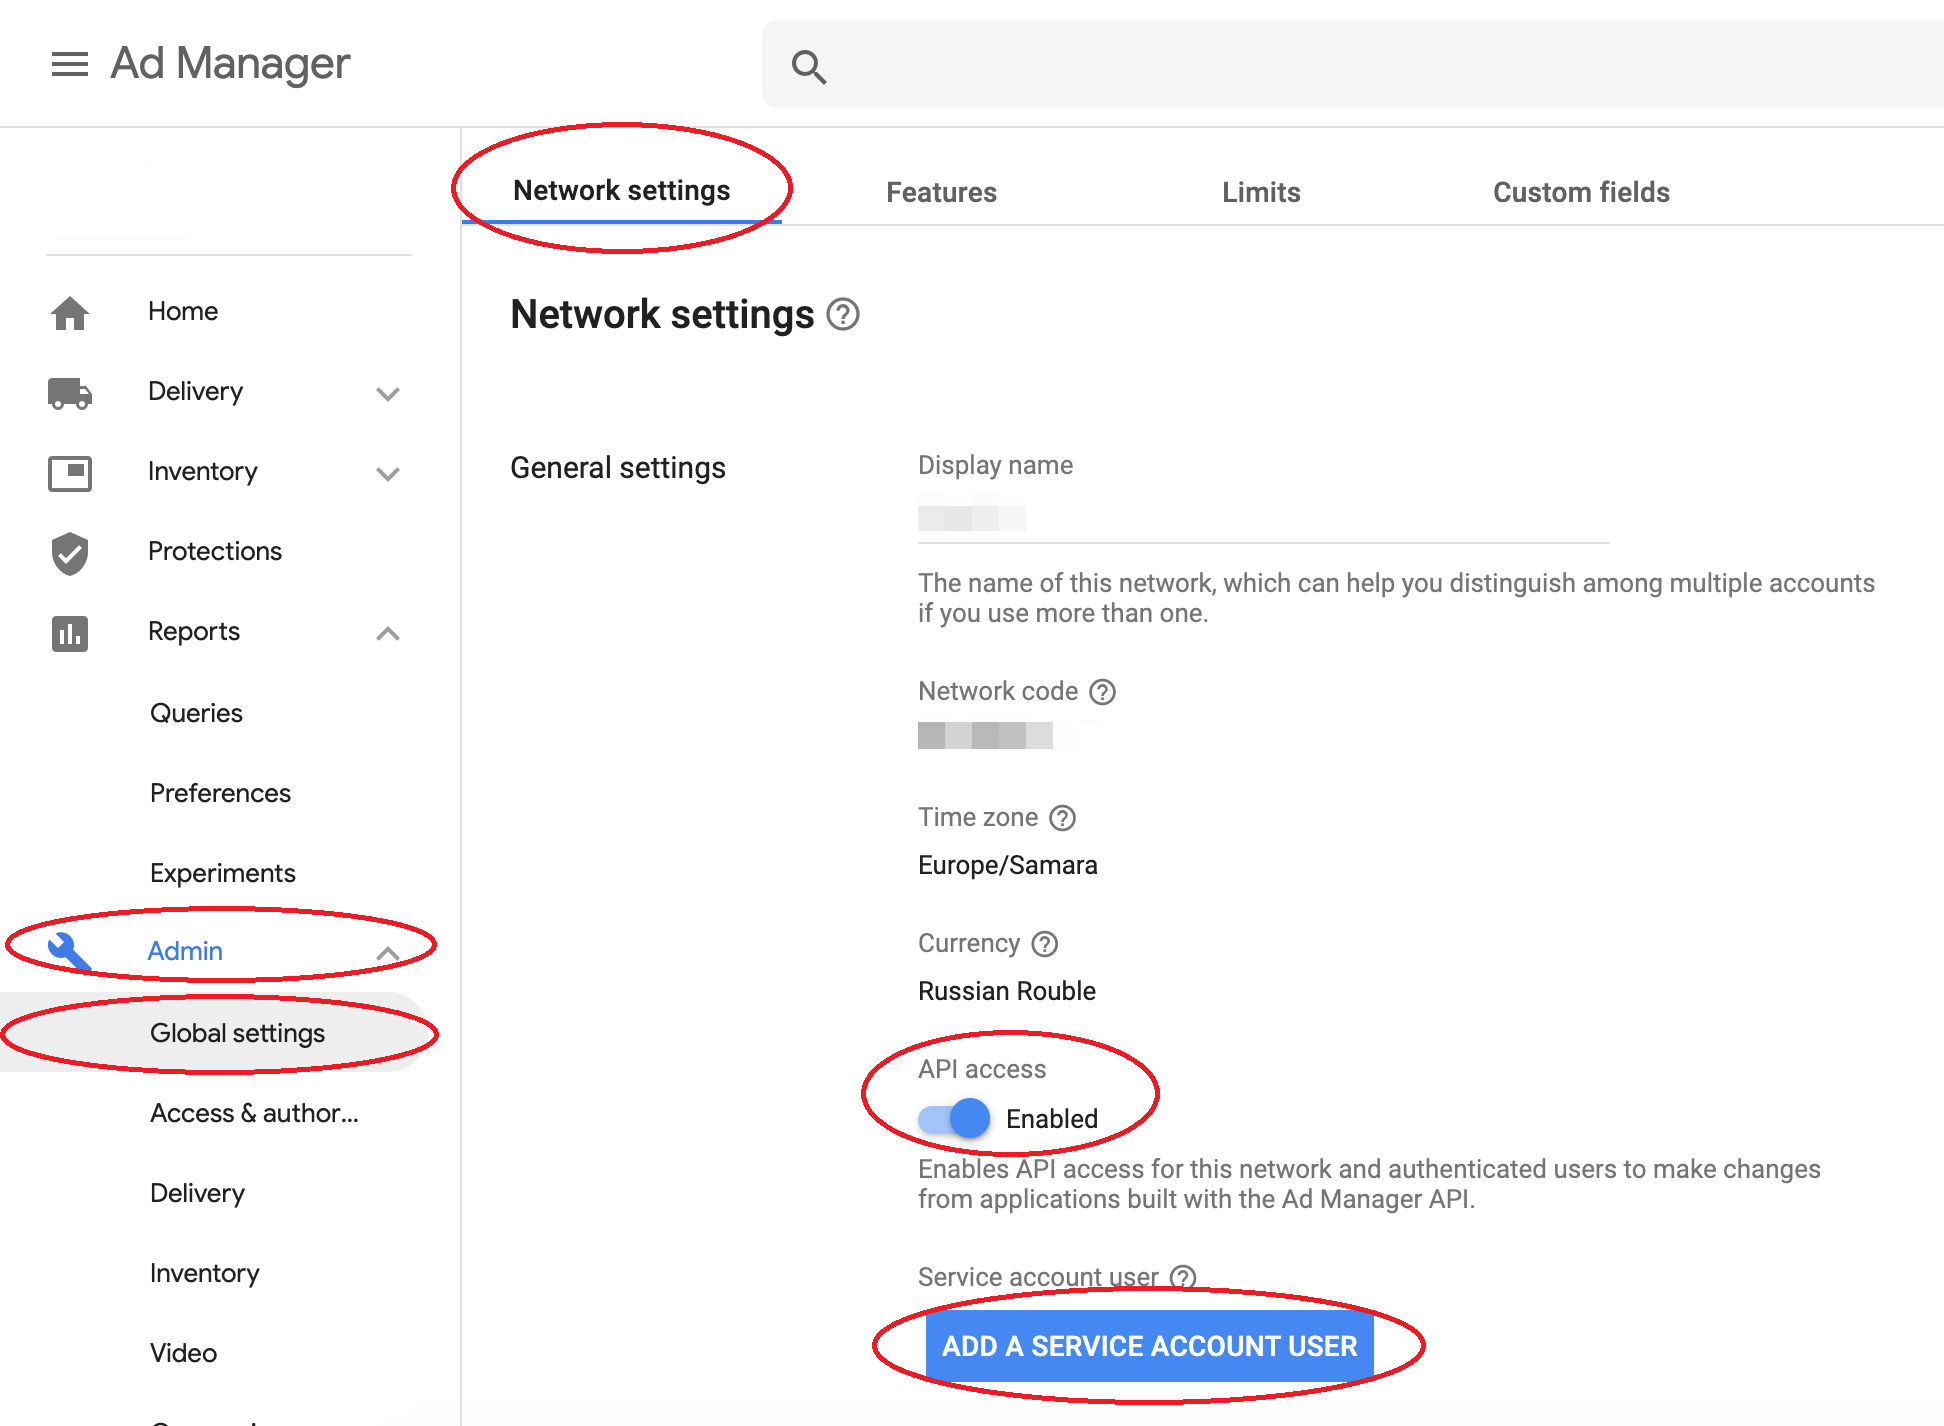Click the Home house icon
Viewport: 1944px width, 1426px height.
click(70, 313)
